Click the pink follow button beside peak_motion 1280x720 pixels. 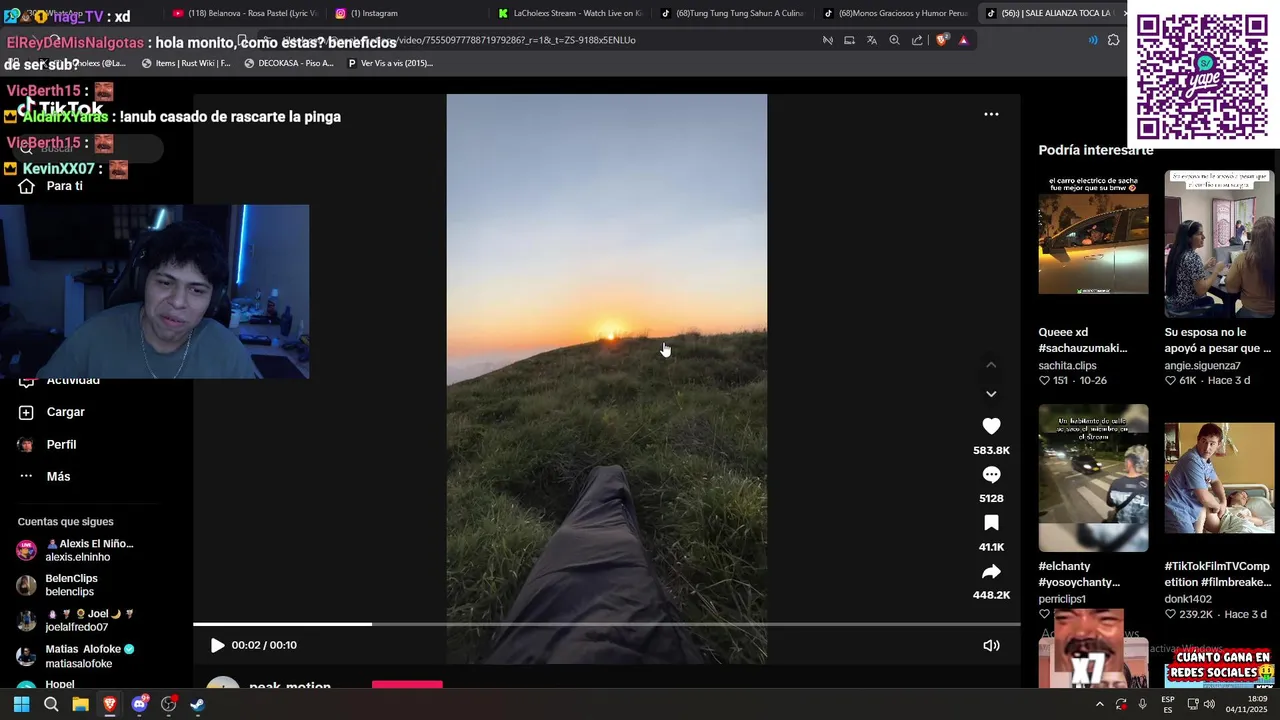coord(407,685)
